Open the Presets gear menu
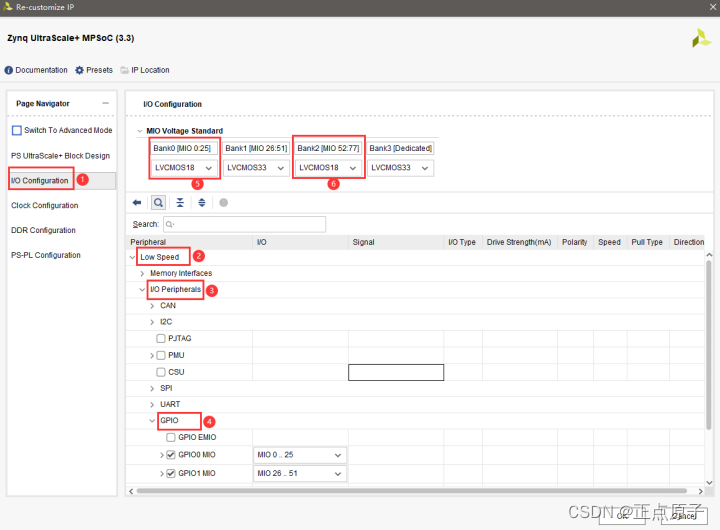Screen dimensions: 720x530 (x=94, y=70)
